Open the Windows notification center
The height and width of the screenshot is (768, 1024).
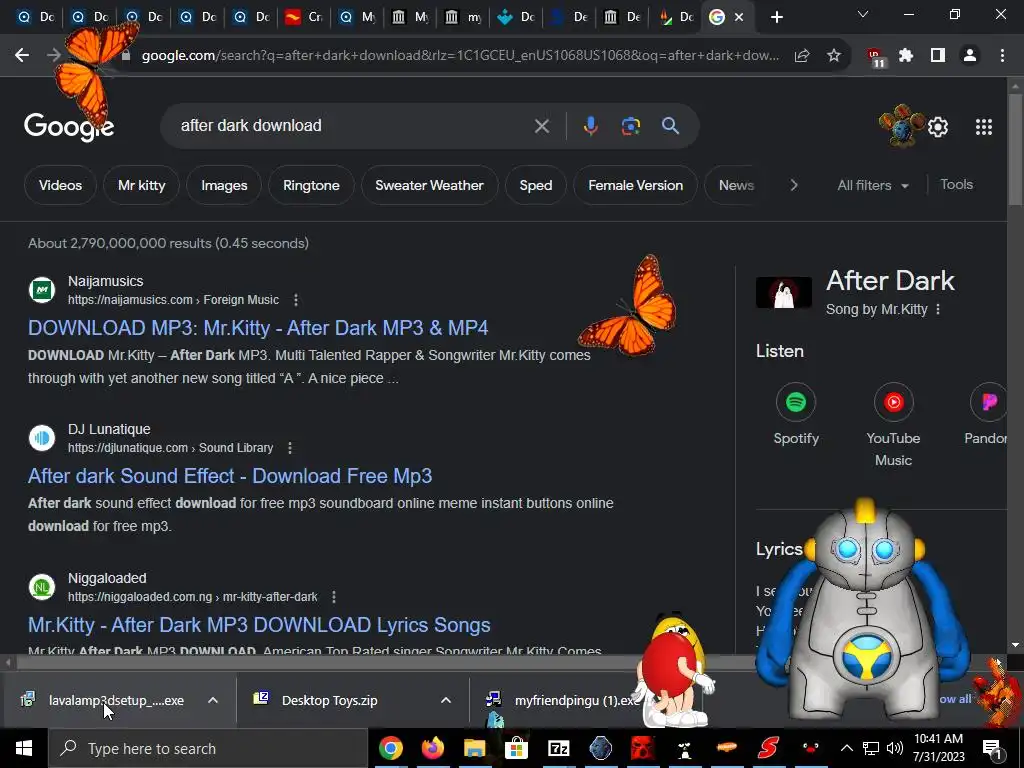coord(993,748)
